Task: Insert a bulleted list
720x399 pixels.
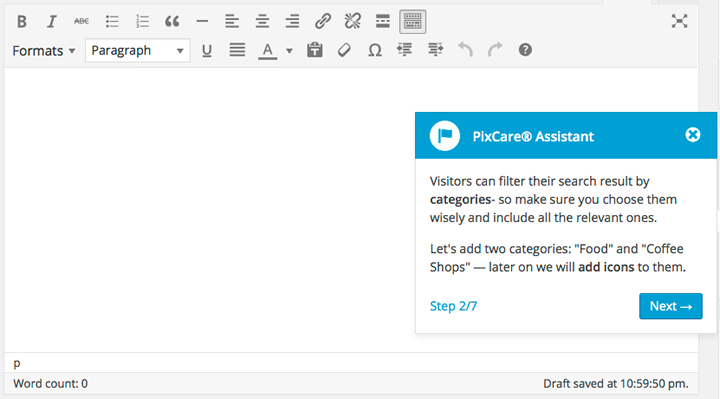Action: [112, 21]
